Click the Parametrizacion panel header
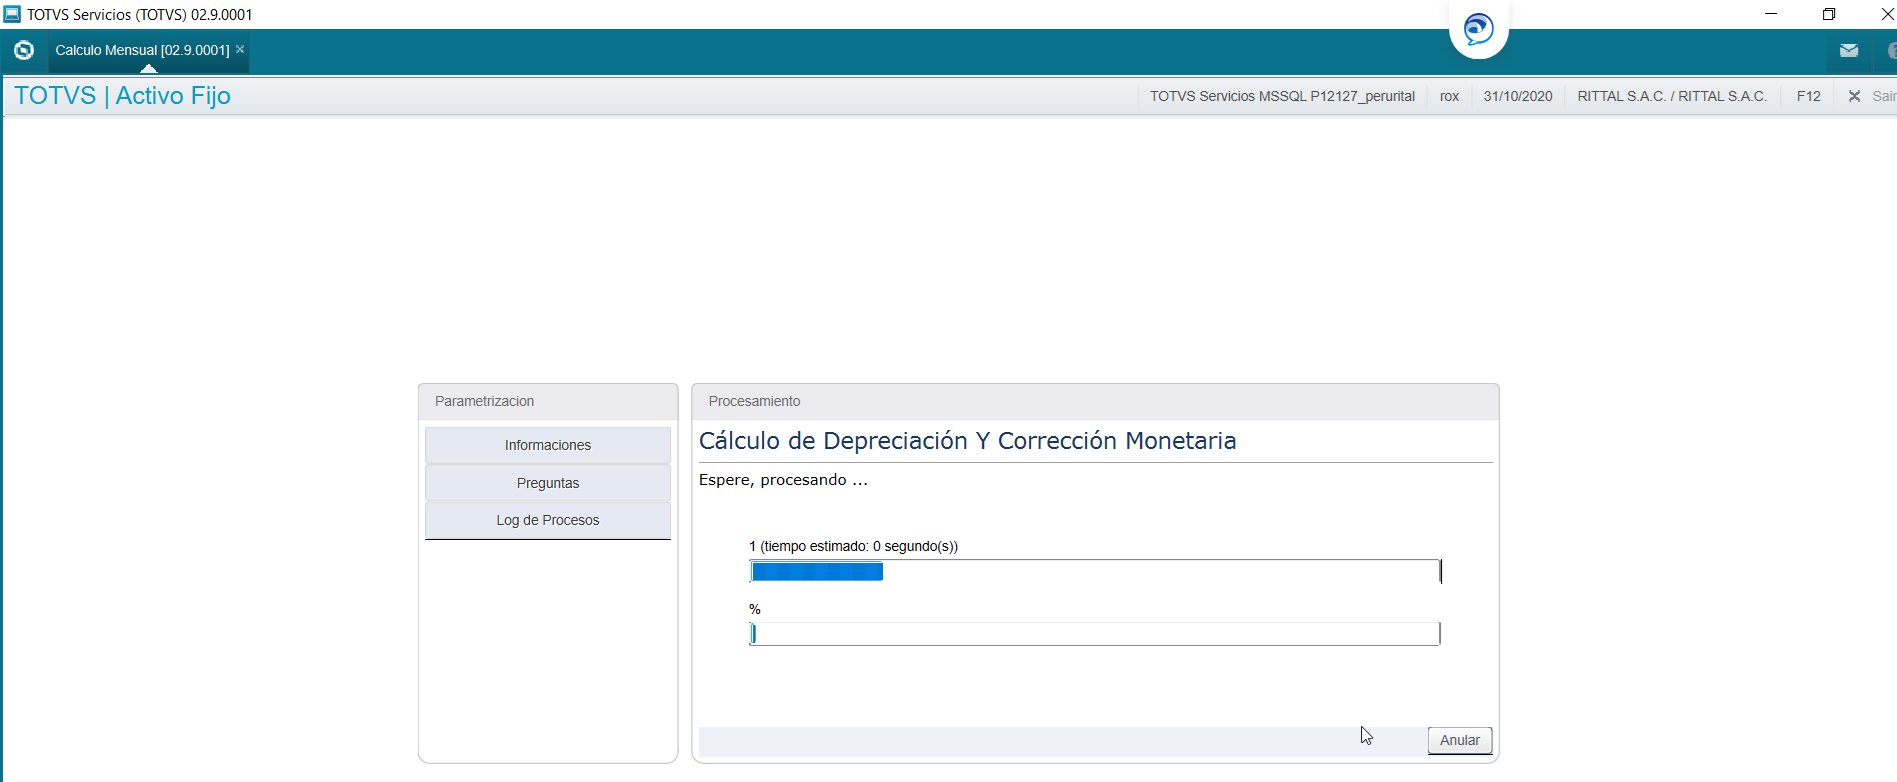 pos(548,401)
